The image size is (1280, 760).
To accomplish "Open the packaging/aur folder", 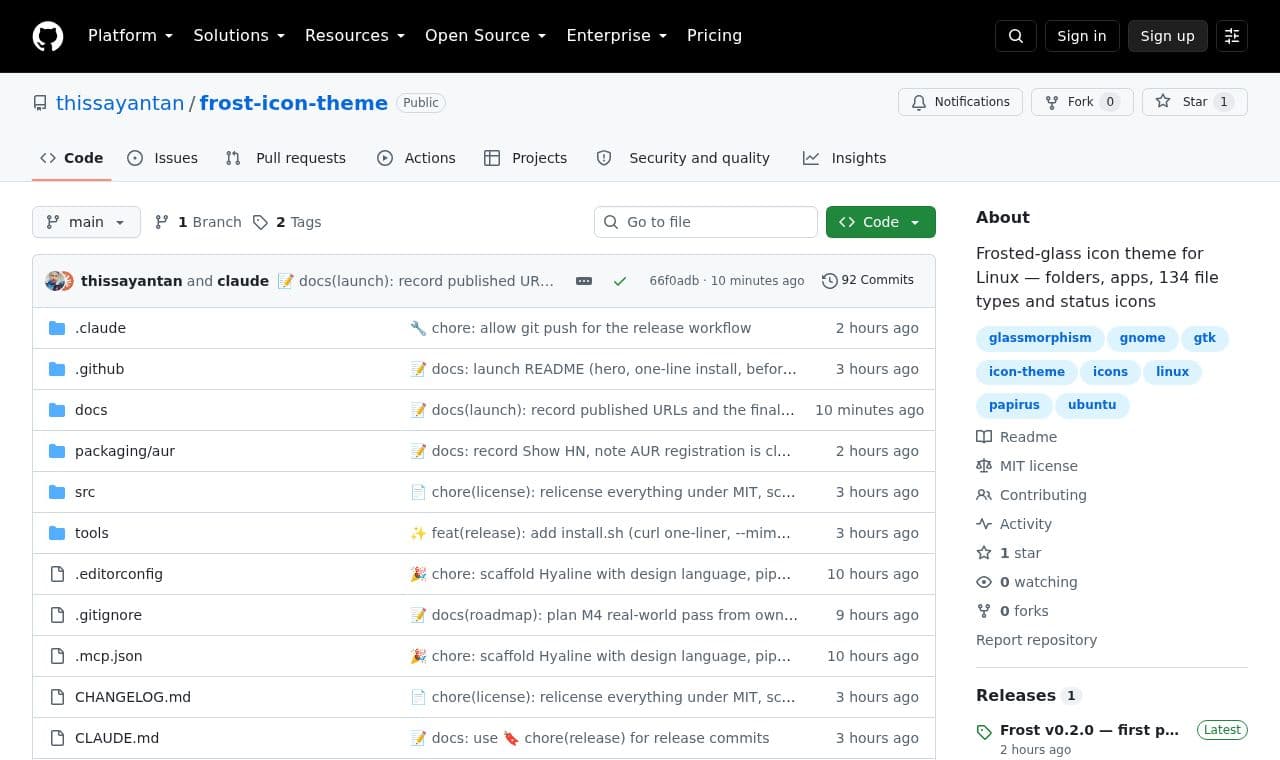I will point(125,451).
